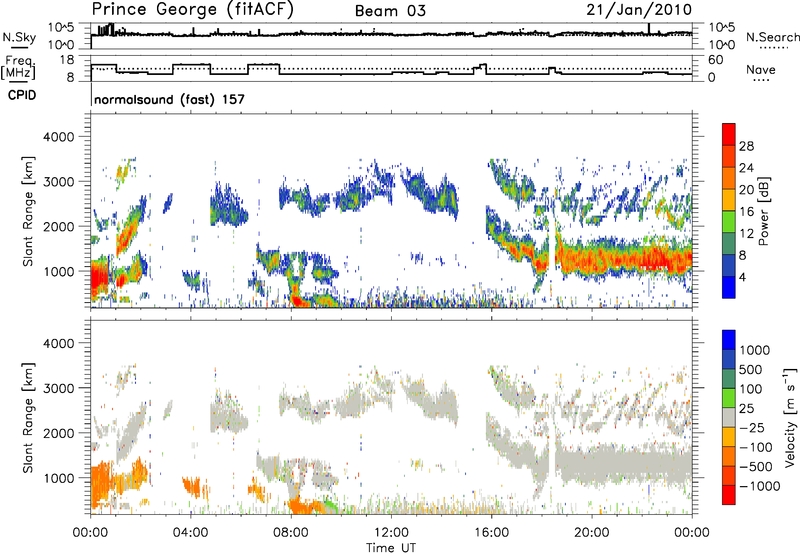The width and height of the screenshot is (800, 554).
Task: Click the 'N.Search' legend label
Action: [x=772, y=37]
